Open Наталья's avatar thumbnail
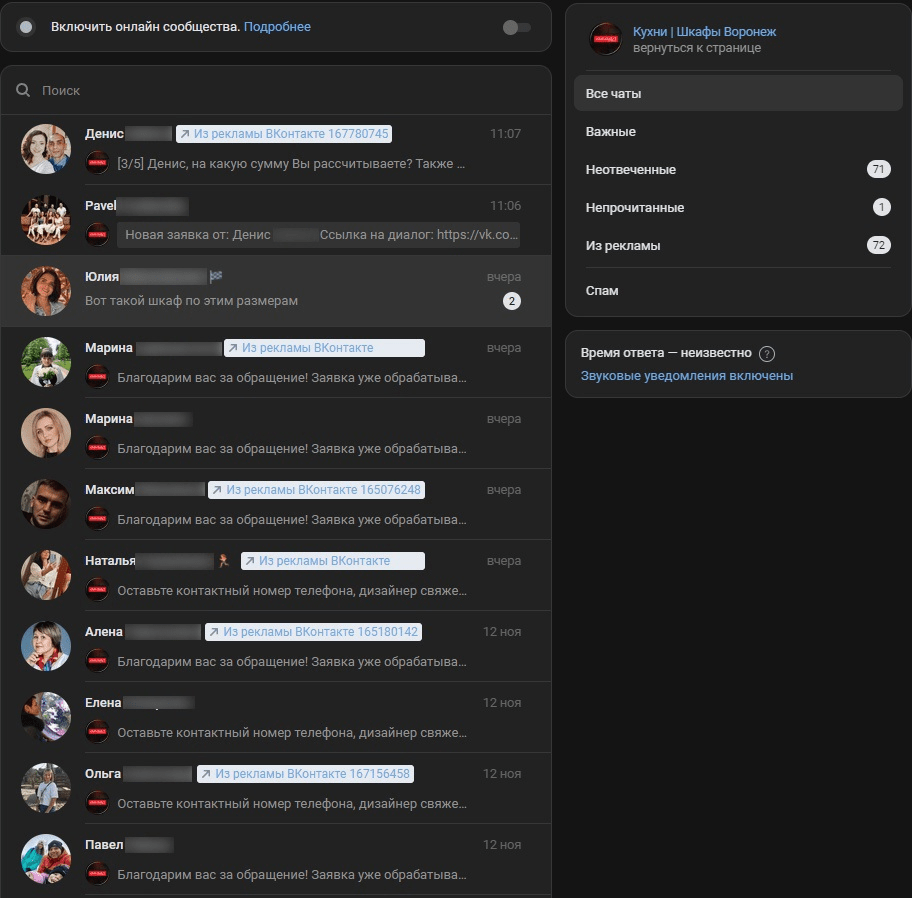The width and height of the screenshot is (912, 898). 46,575
